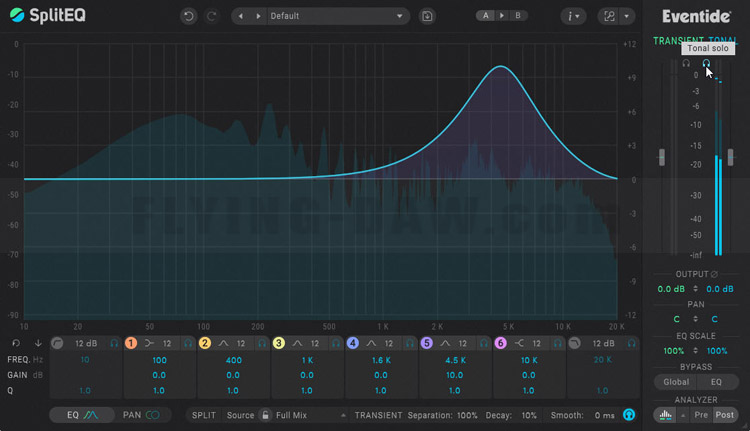Toggle band 4 on or off

click(353, 343)
